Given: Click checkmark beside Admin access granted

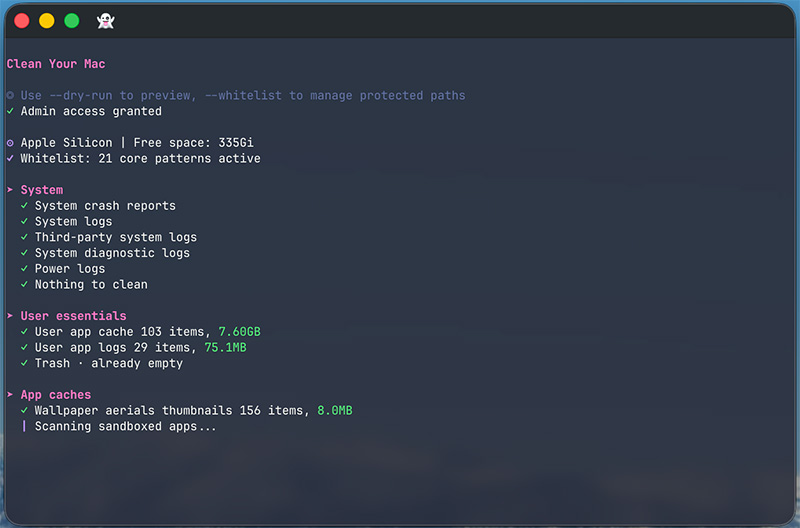Looking at the screenshot, I should [10, 111].
